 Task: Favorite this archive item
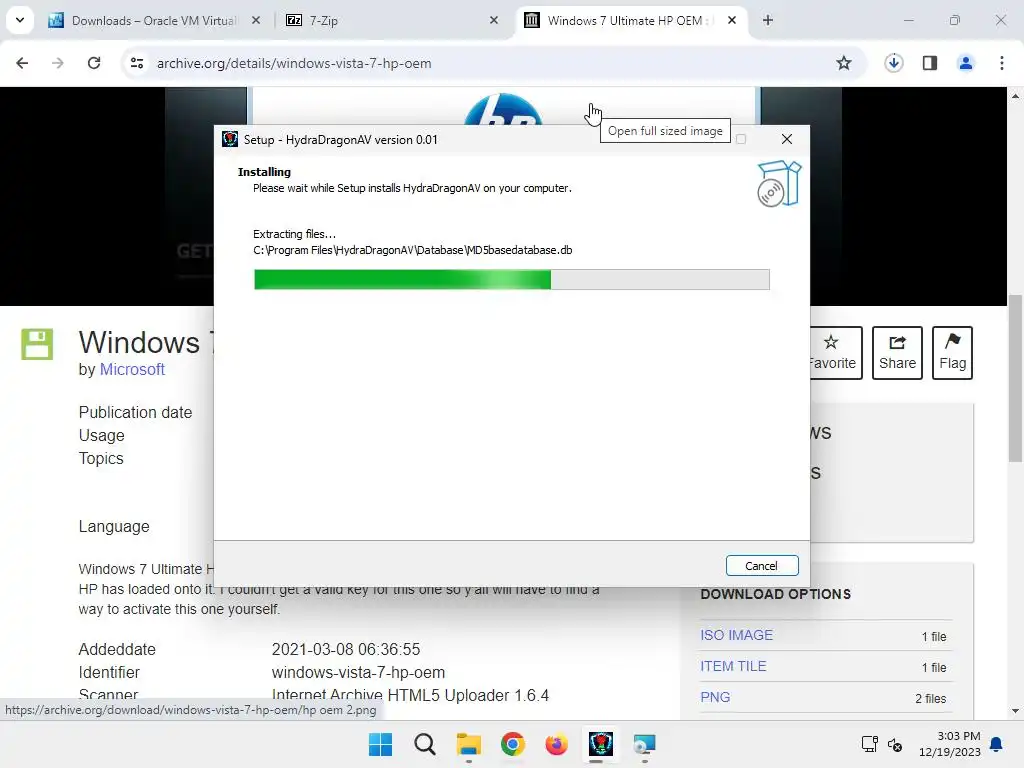click(836, 353)
